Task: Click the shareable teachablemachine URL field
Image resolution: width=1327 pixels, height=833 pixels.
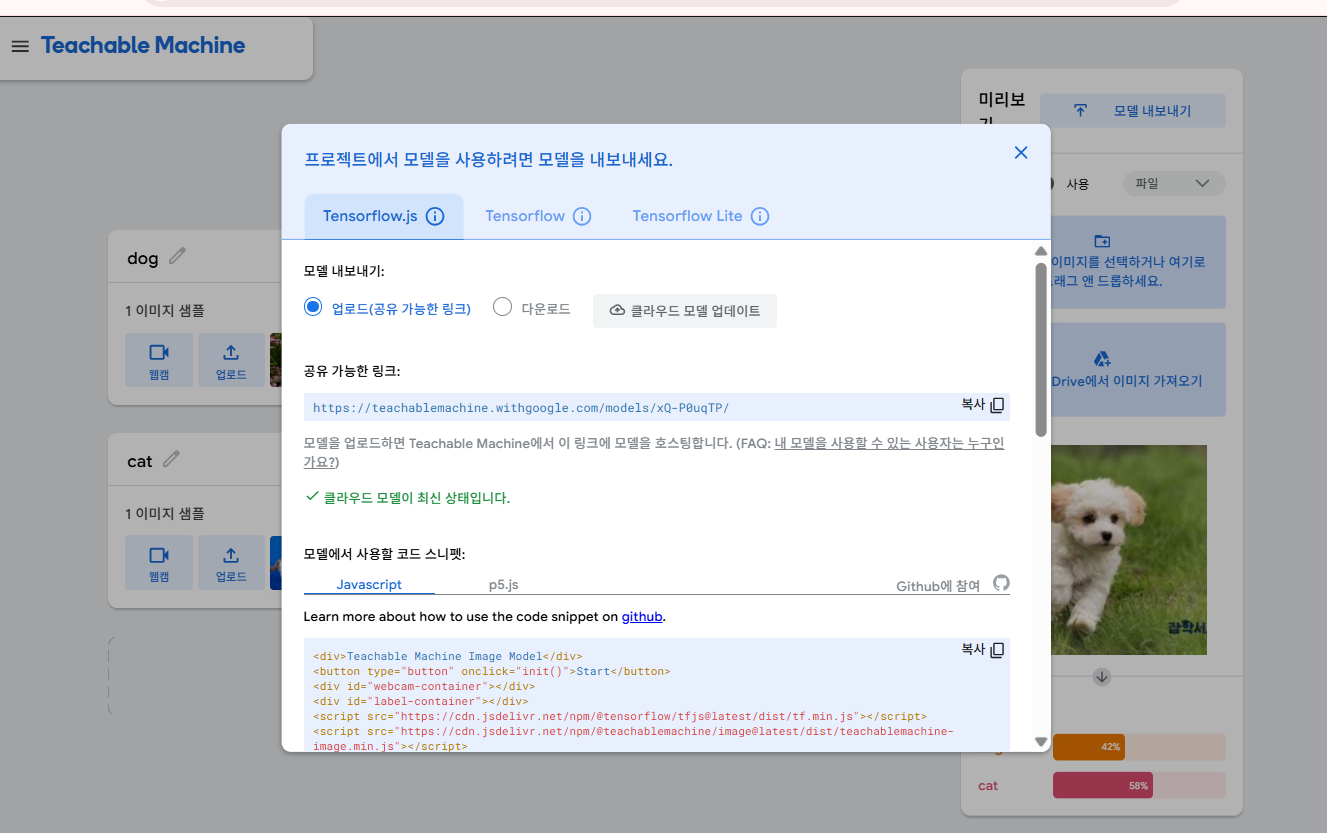Action: 657,407
